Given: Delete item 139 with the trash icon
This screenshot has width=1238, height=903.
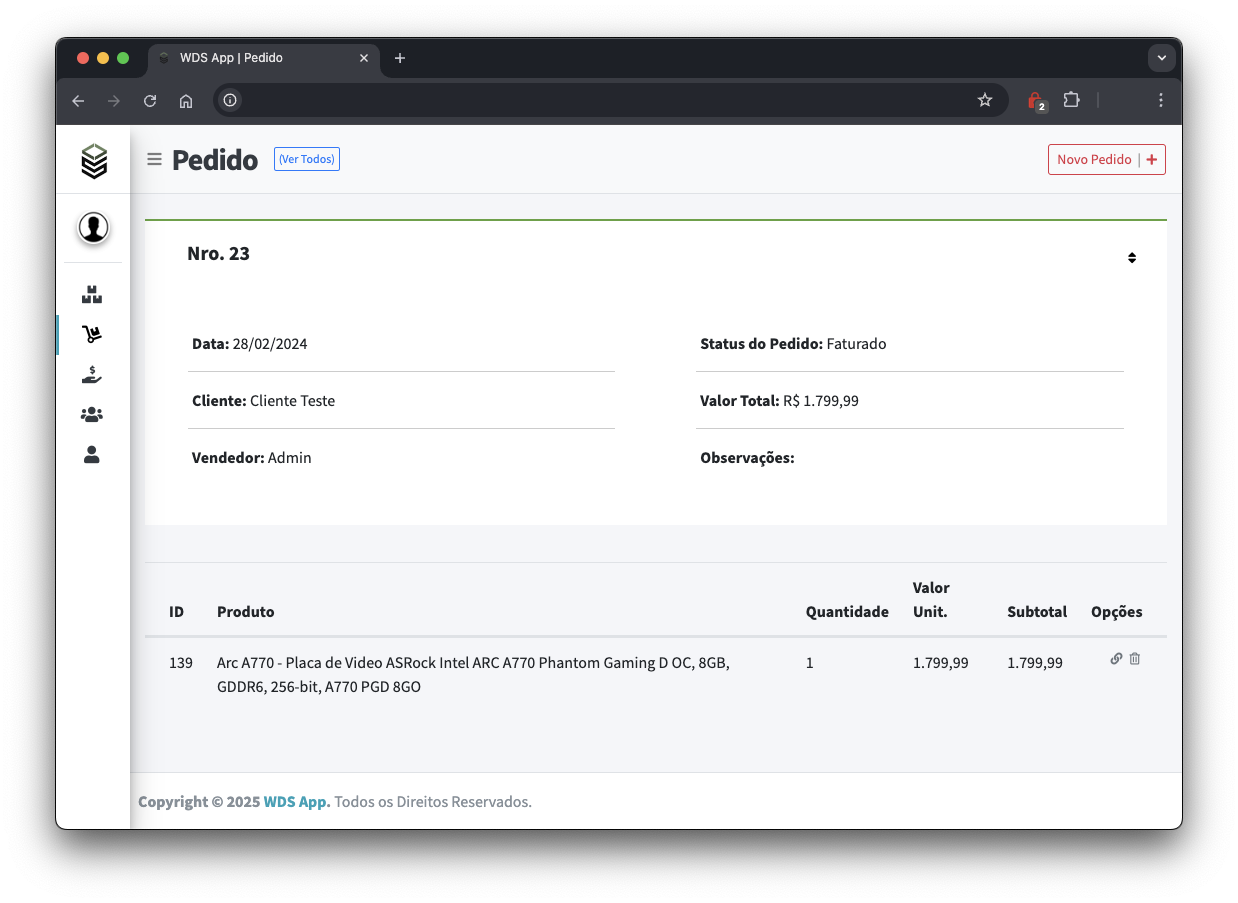Looking at the screenshot, I should tap(1135, 658).
